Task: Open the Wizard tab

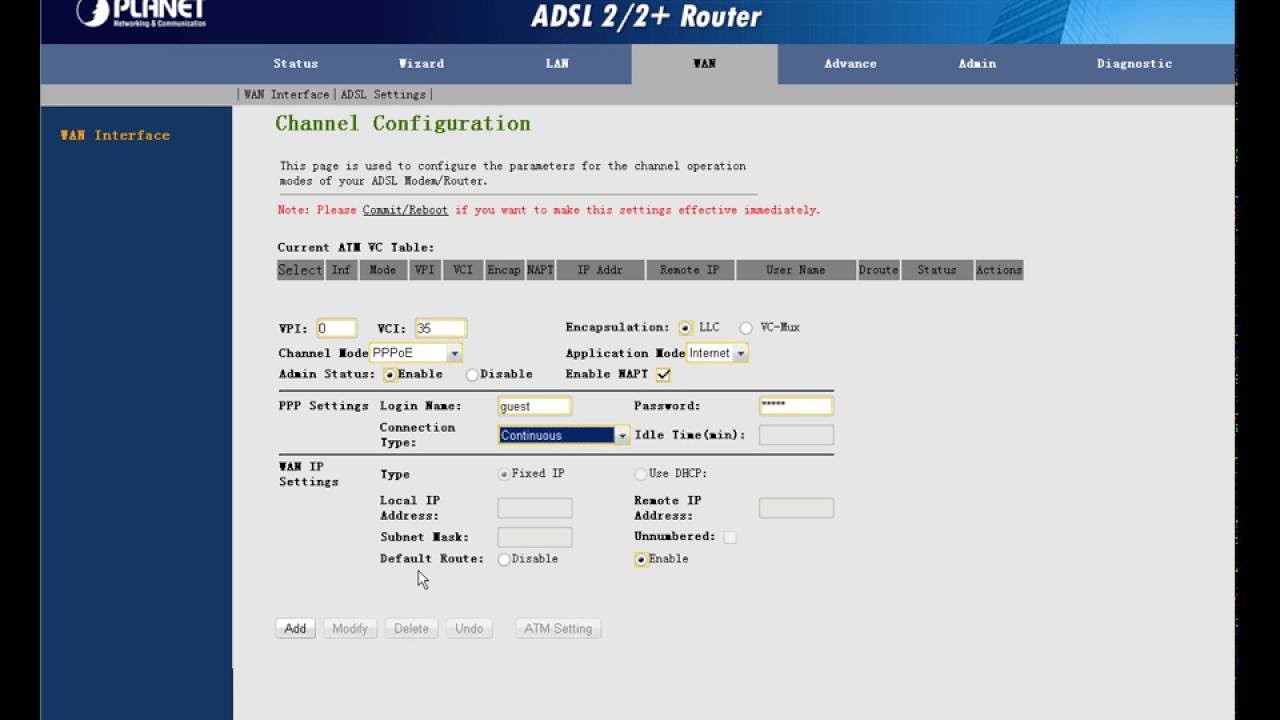Action: pyautogui.click(x=421, y=63)
